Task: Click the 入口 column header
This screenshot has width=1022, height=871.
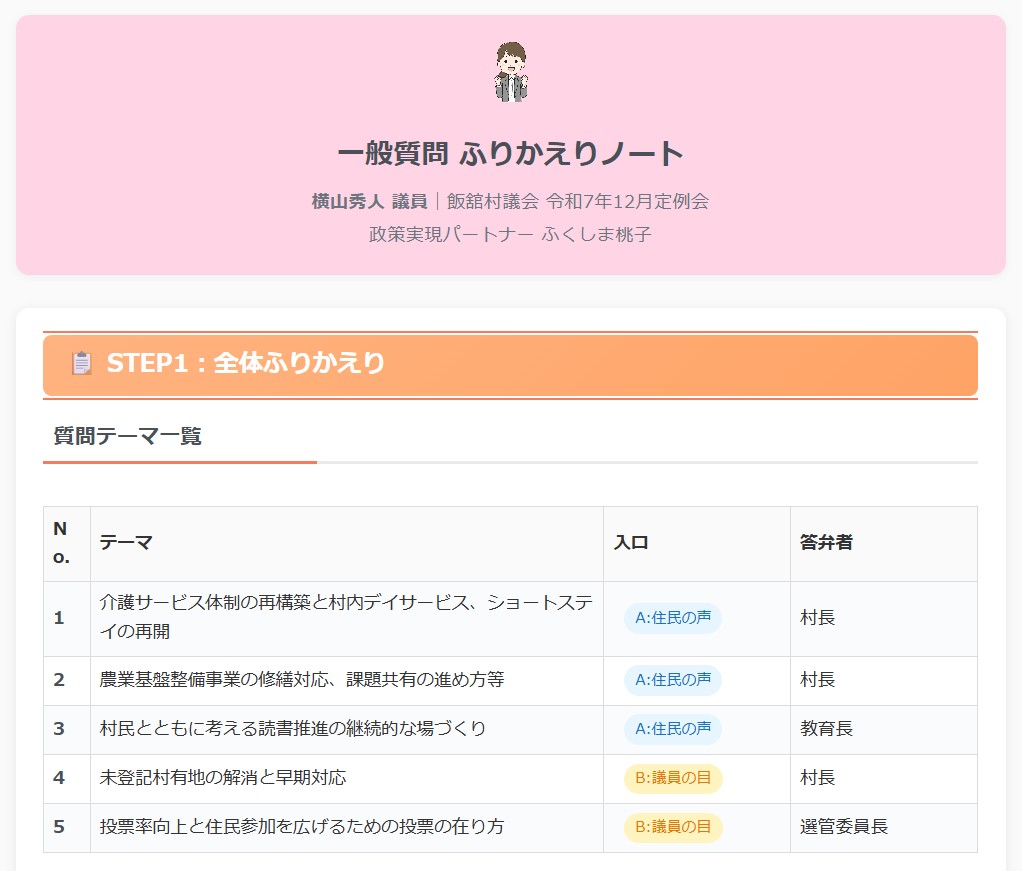Action: 631,543
